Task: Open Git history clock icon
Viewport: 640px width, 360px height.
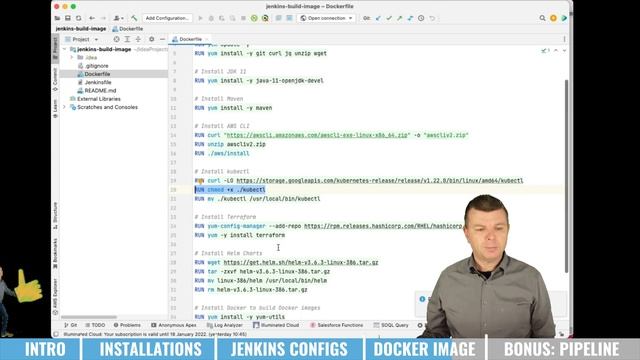Action: tap(421, 18)
